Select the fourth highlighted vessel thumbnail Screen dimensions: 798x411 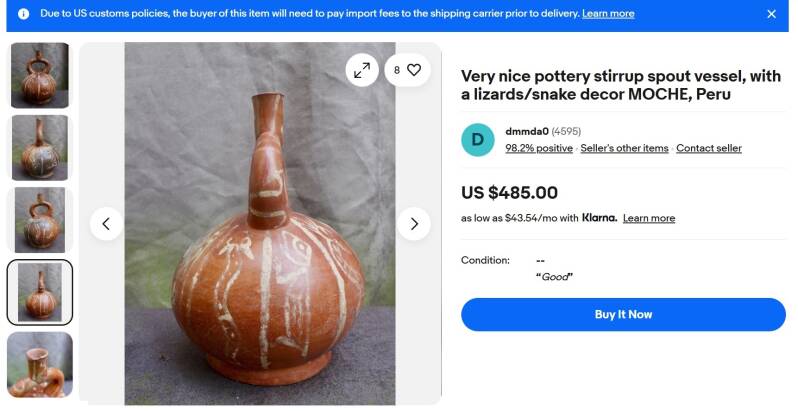click(40, 292)
